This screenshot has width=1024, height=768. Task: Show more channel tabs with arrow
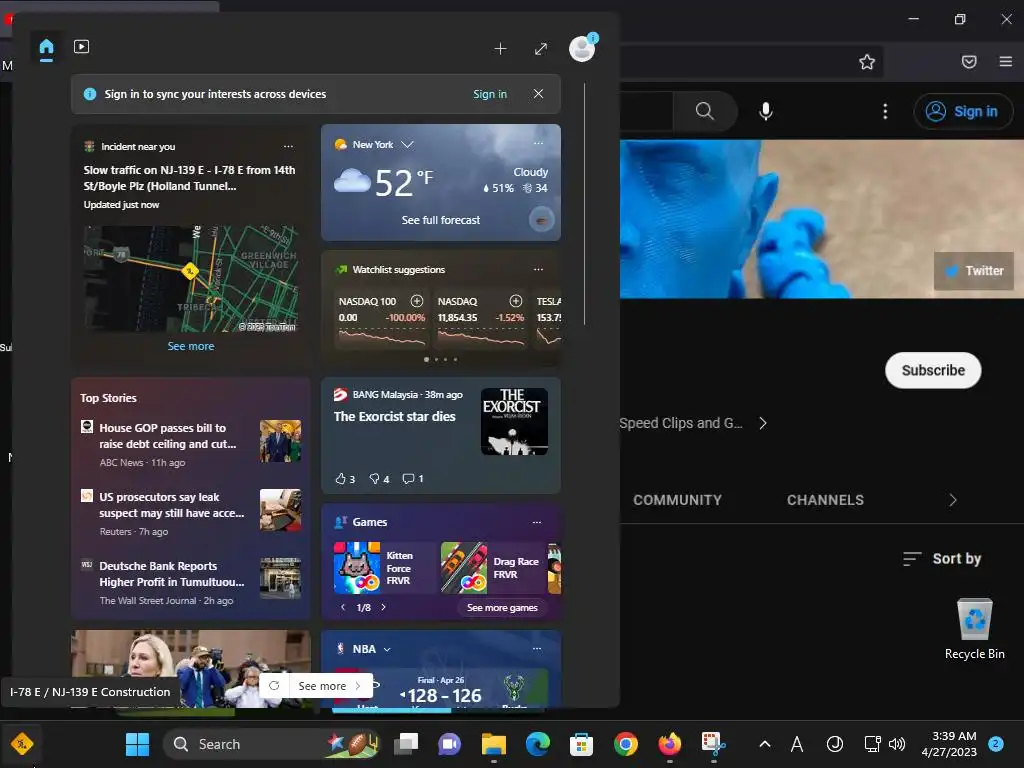(953, 500)
